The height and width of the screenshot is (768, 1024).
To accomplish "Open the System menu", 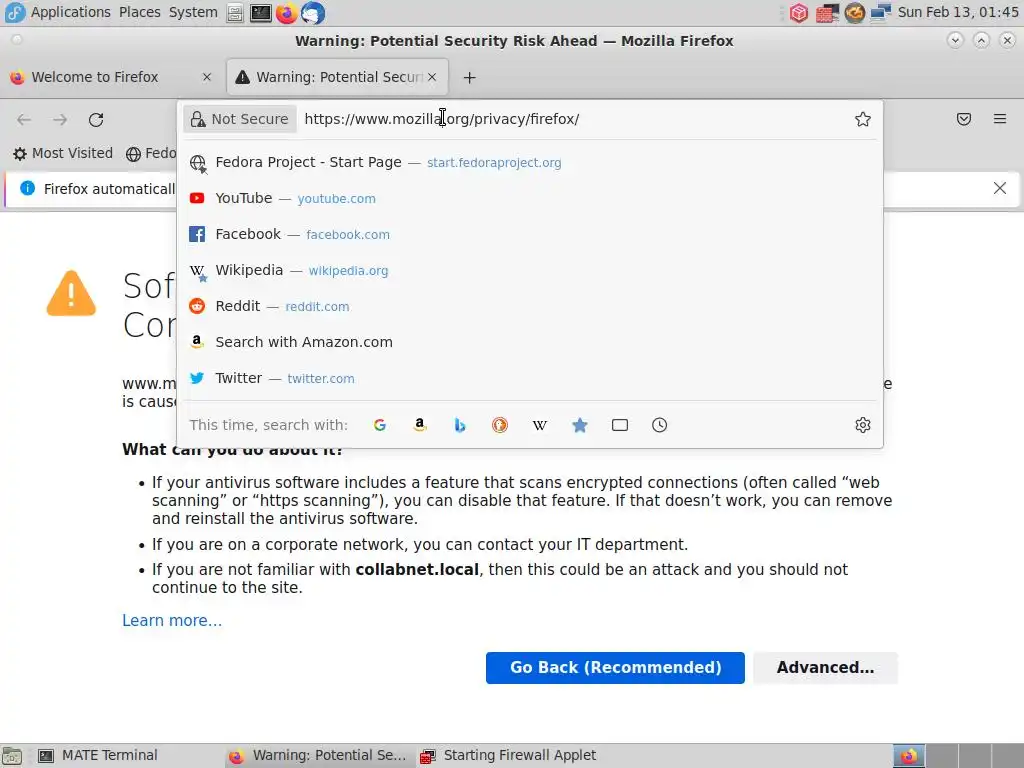I will pyautogui.click(x=193, y=12).
